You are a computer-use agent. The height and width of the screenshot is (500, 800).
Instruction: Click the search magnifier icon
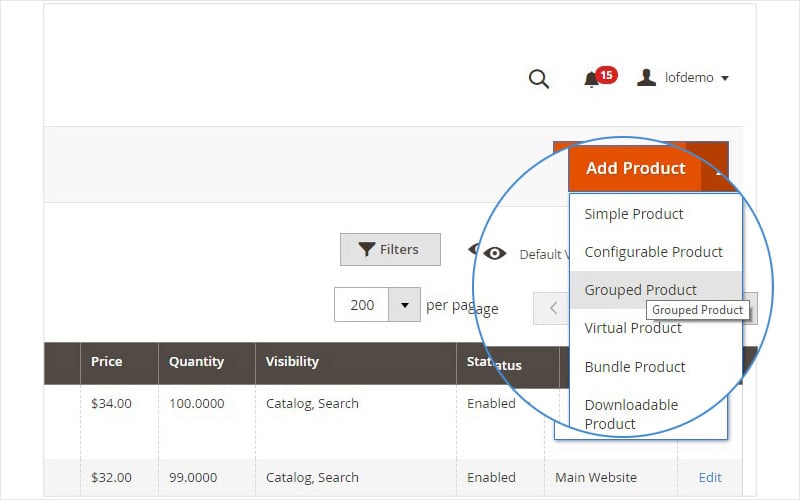coord(539,79)
